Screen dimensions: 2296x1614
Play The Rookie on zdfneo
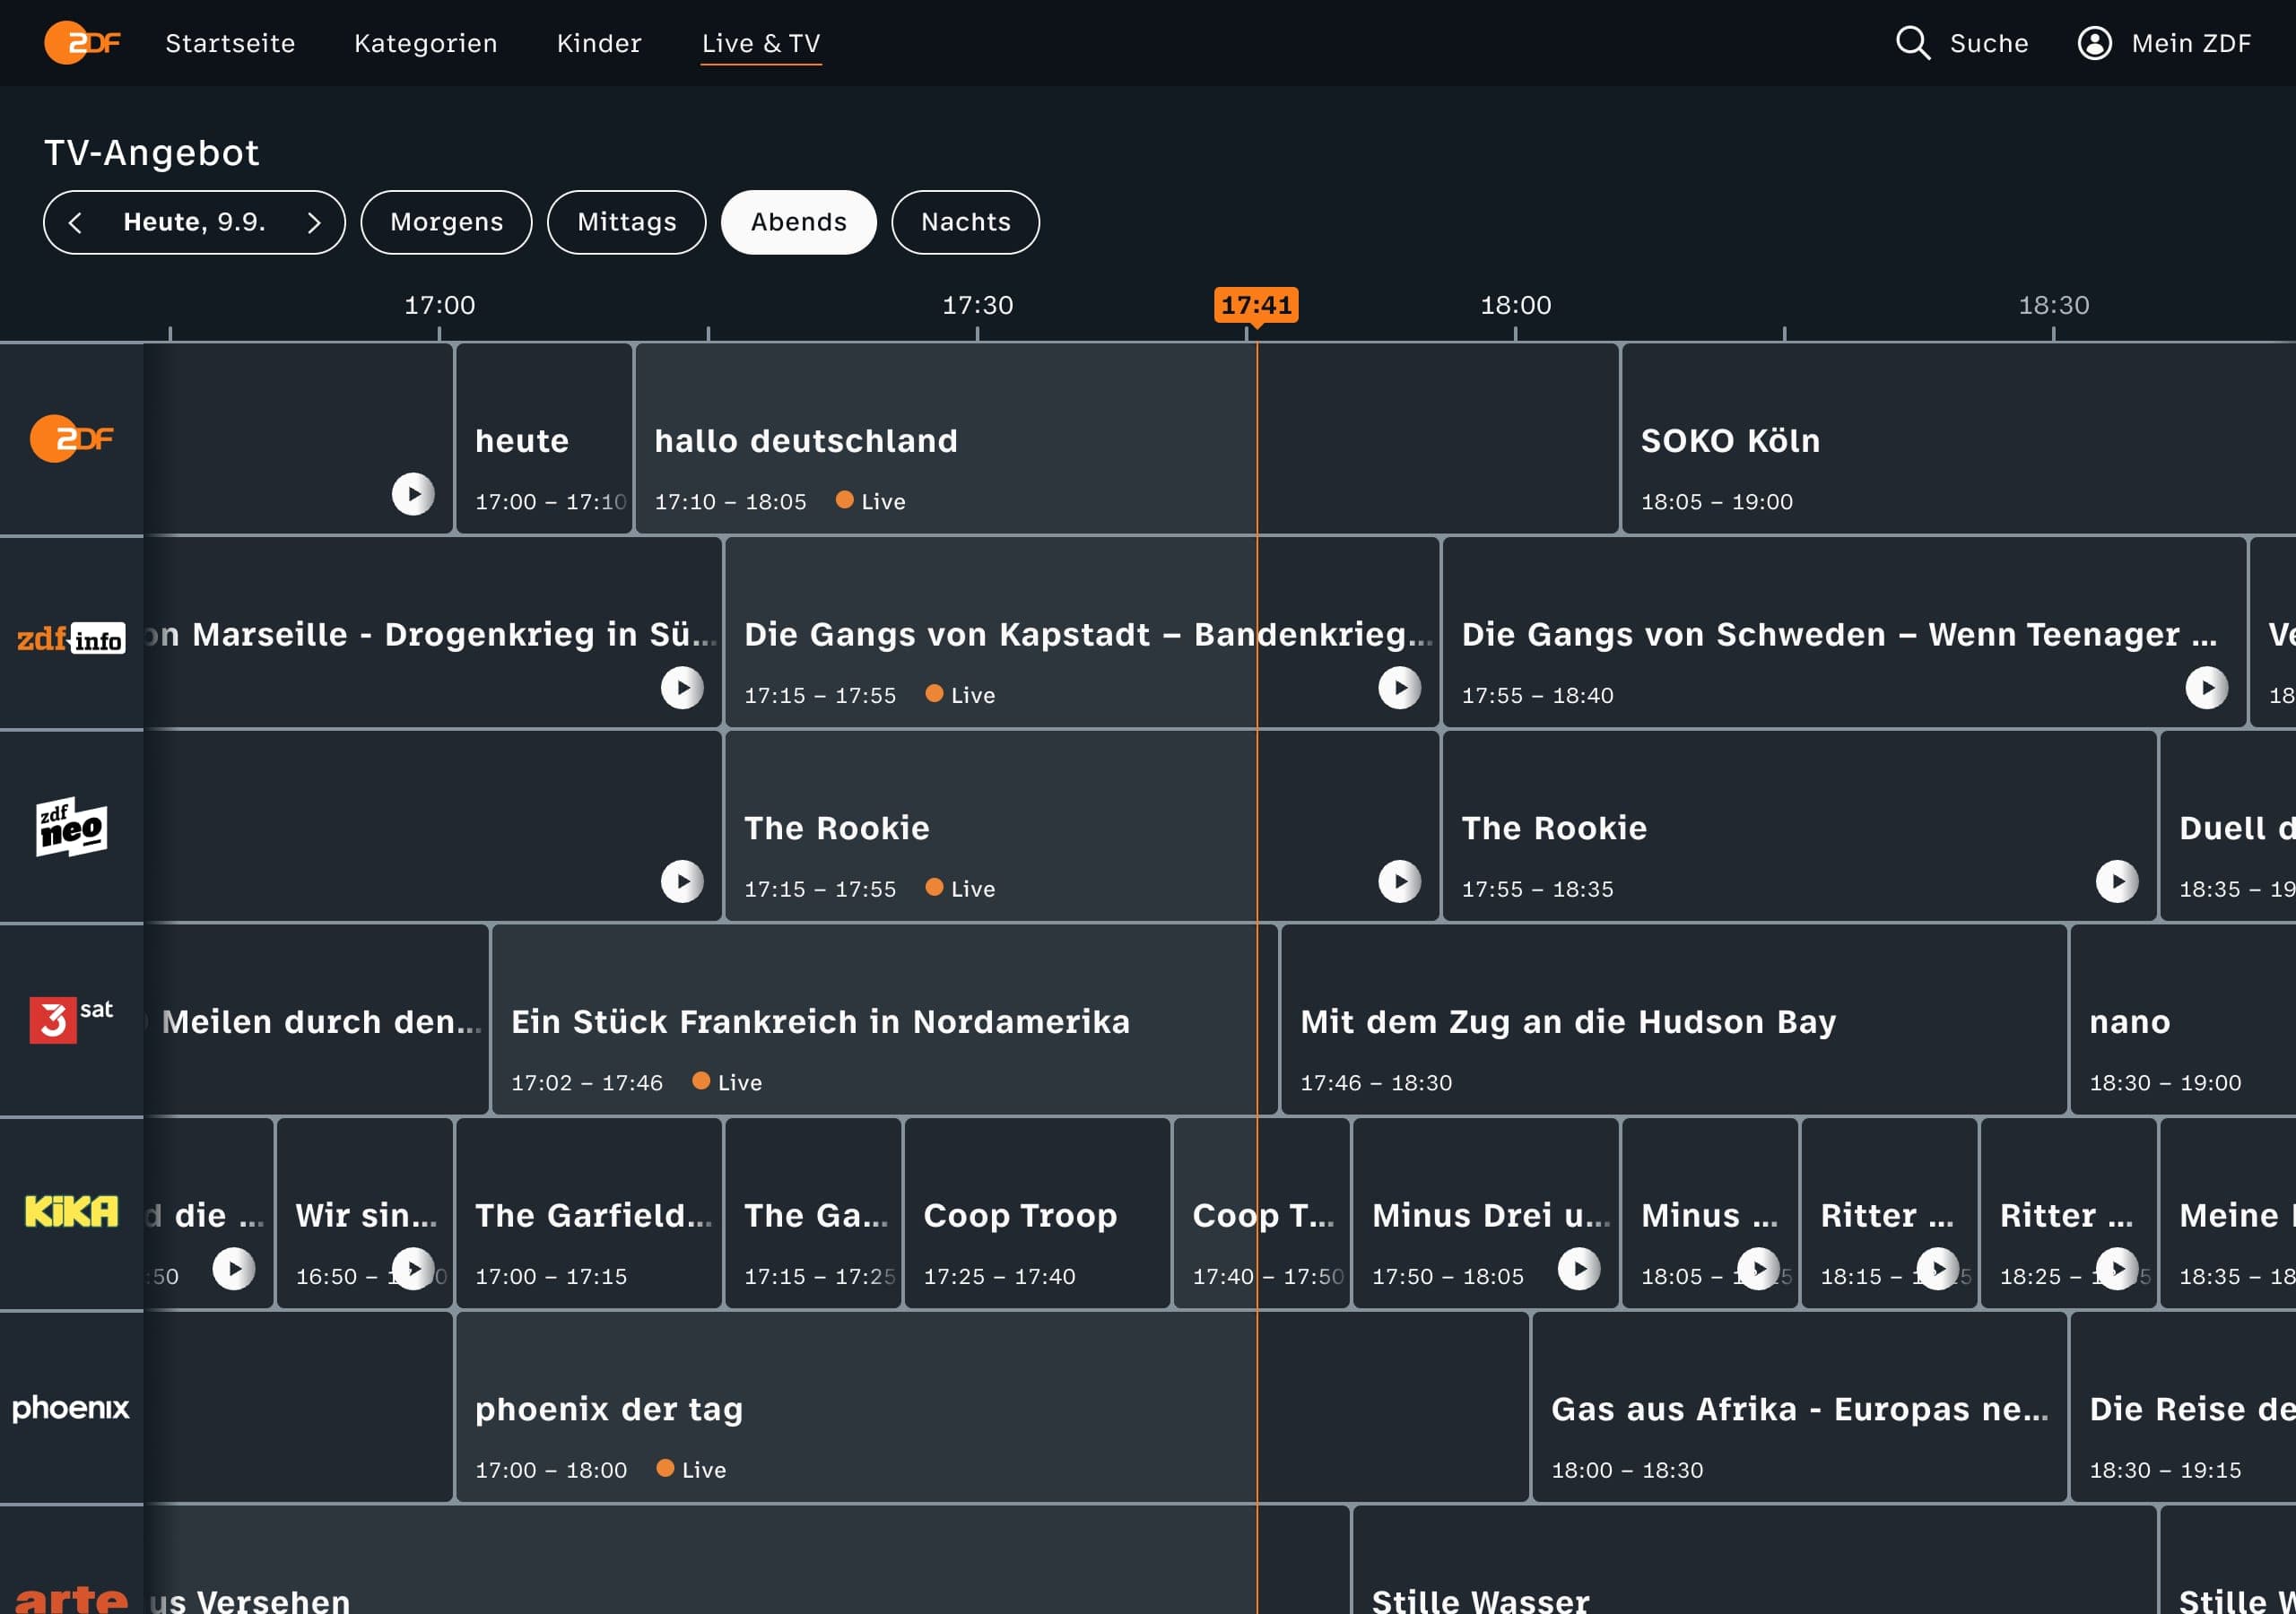coord(1398,882)
